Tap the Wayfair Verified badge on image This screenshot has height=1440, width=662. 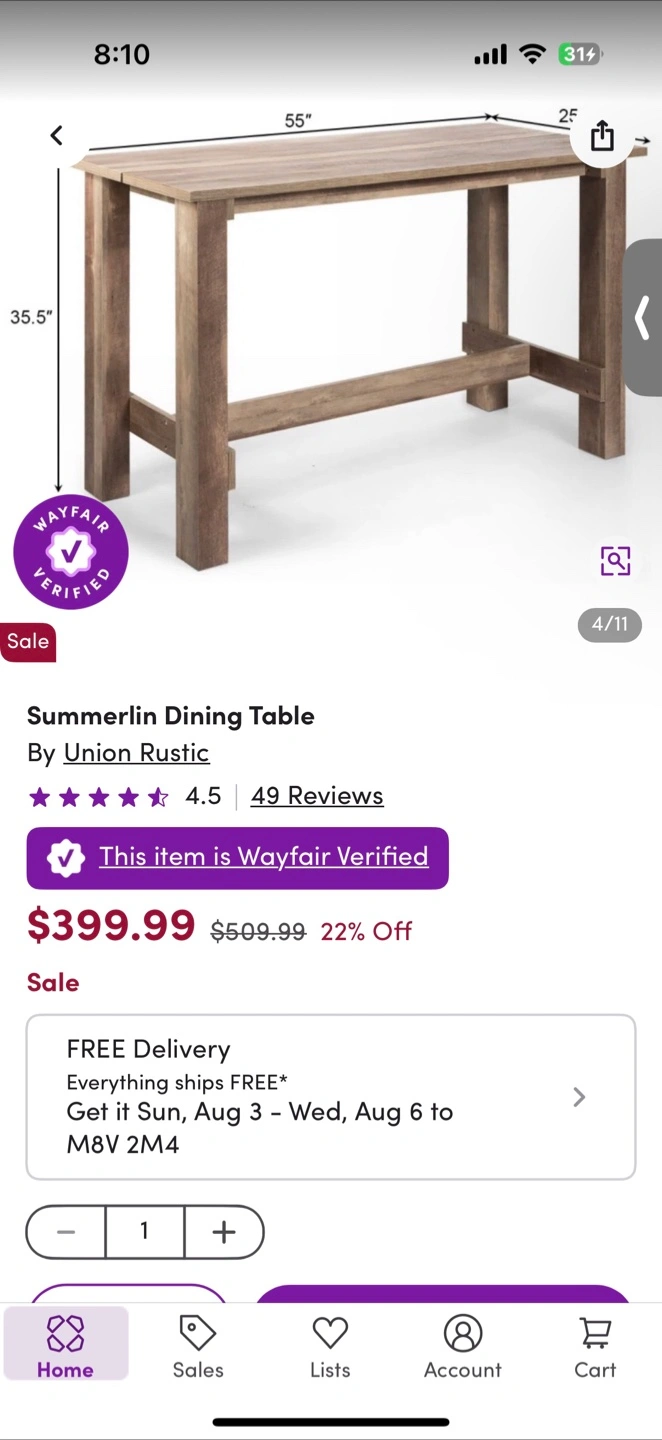(71, 552)
